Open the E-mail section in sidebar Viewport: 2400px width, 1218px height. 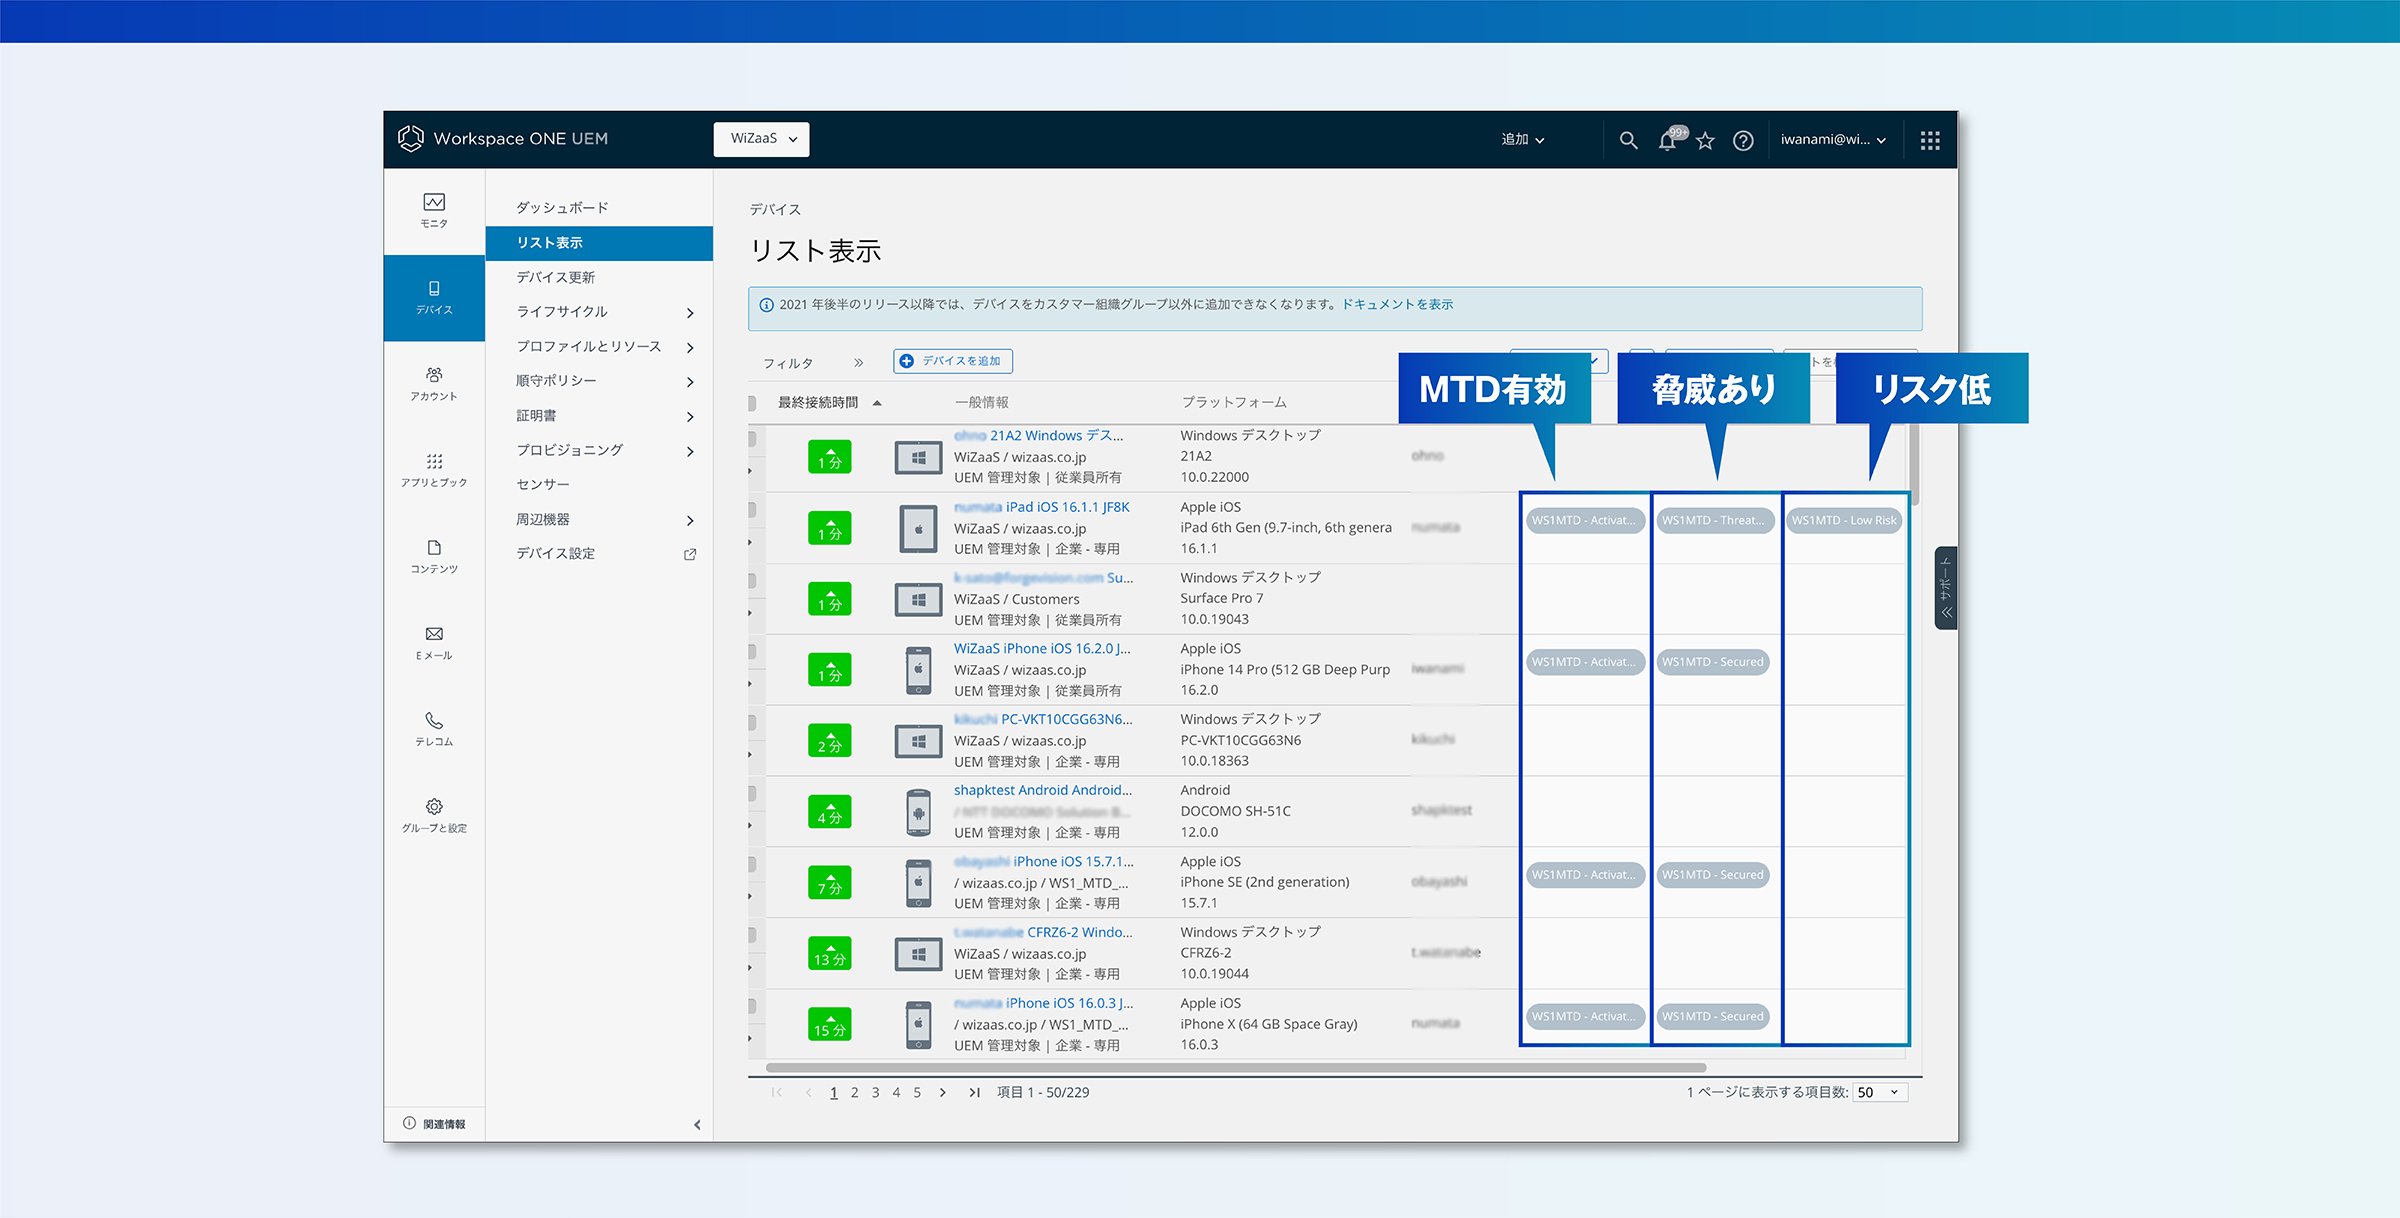(x=434, y=643)
